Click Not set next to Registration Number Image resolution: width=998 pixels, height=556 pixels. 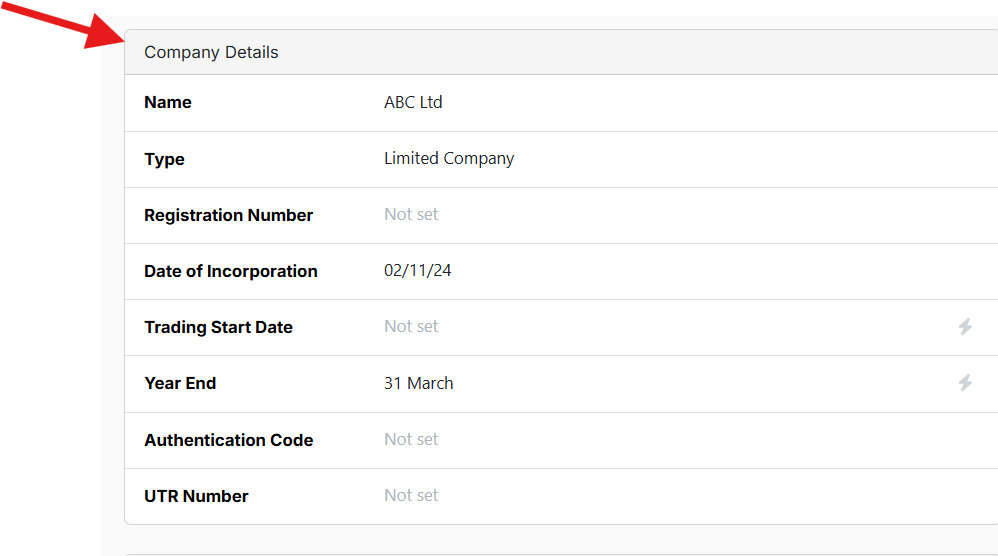point(411,214)
